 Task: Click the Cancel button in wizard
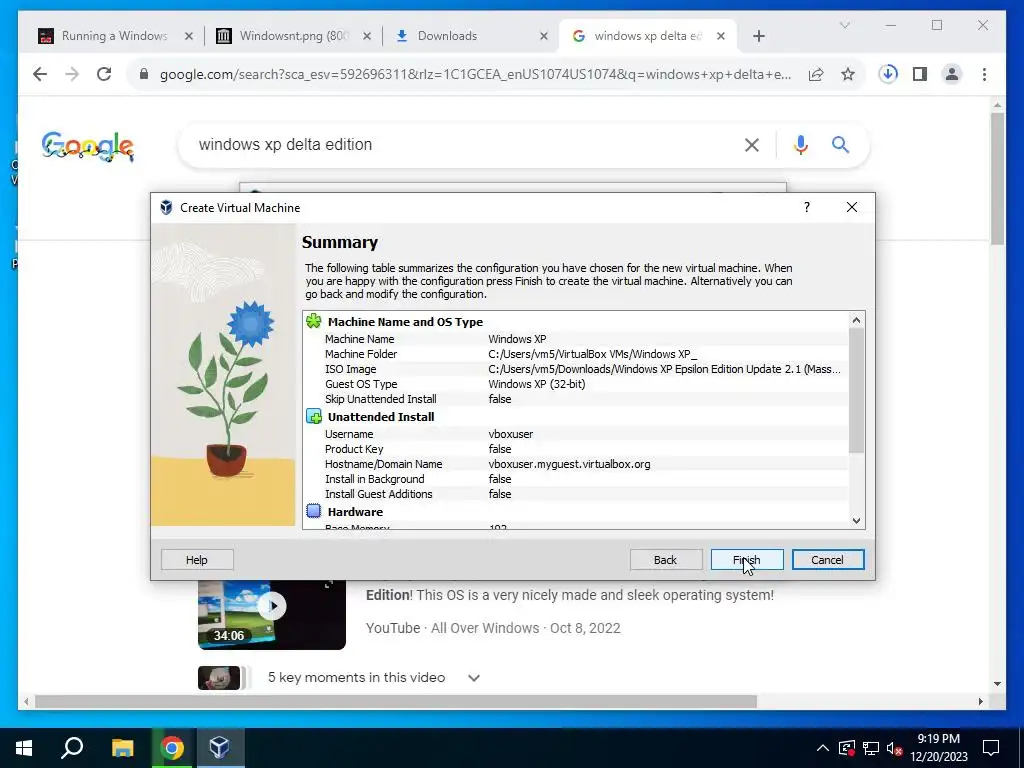click(827, 560)
